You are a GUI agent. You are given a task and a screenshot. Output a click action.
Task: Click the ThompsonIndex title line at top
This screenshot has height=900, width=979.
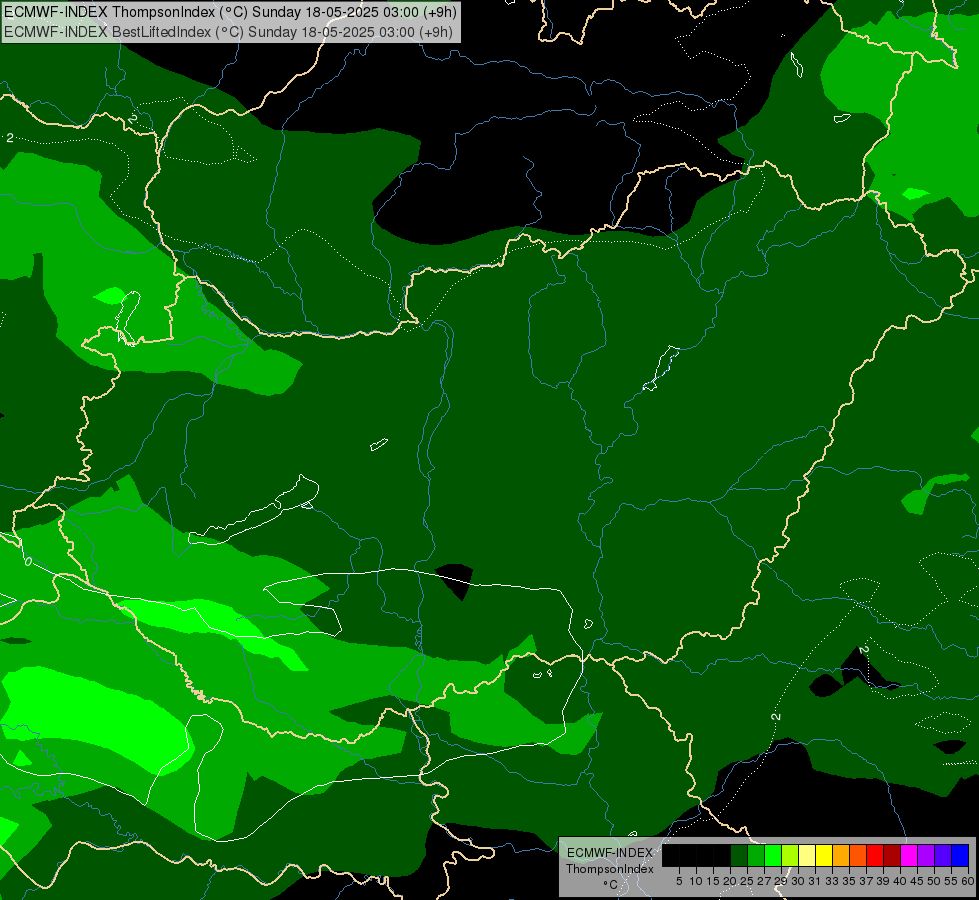(230, 12)
